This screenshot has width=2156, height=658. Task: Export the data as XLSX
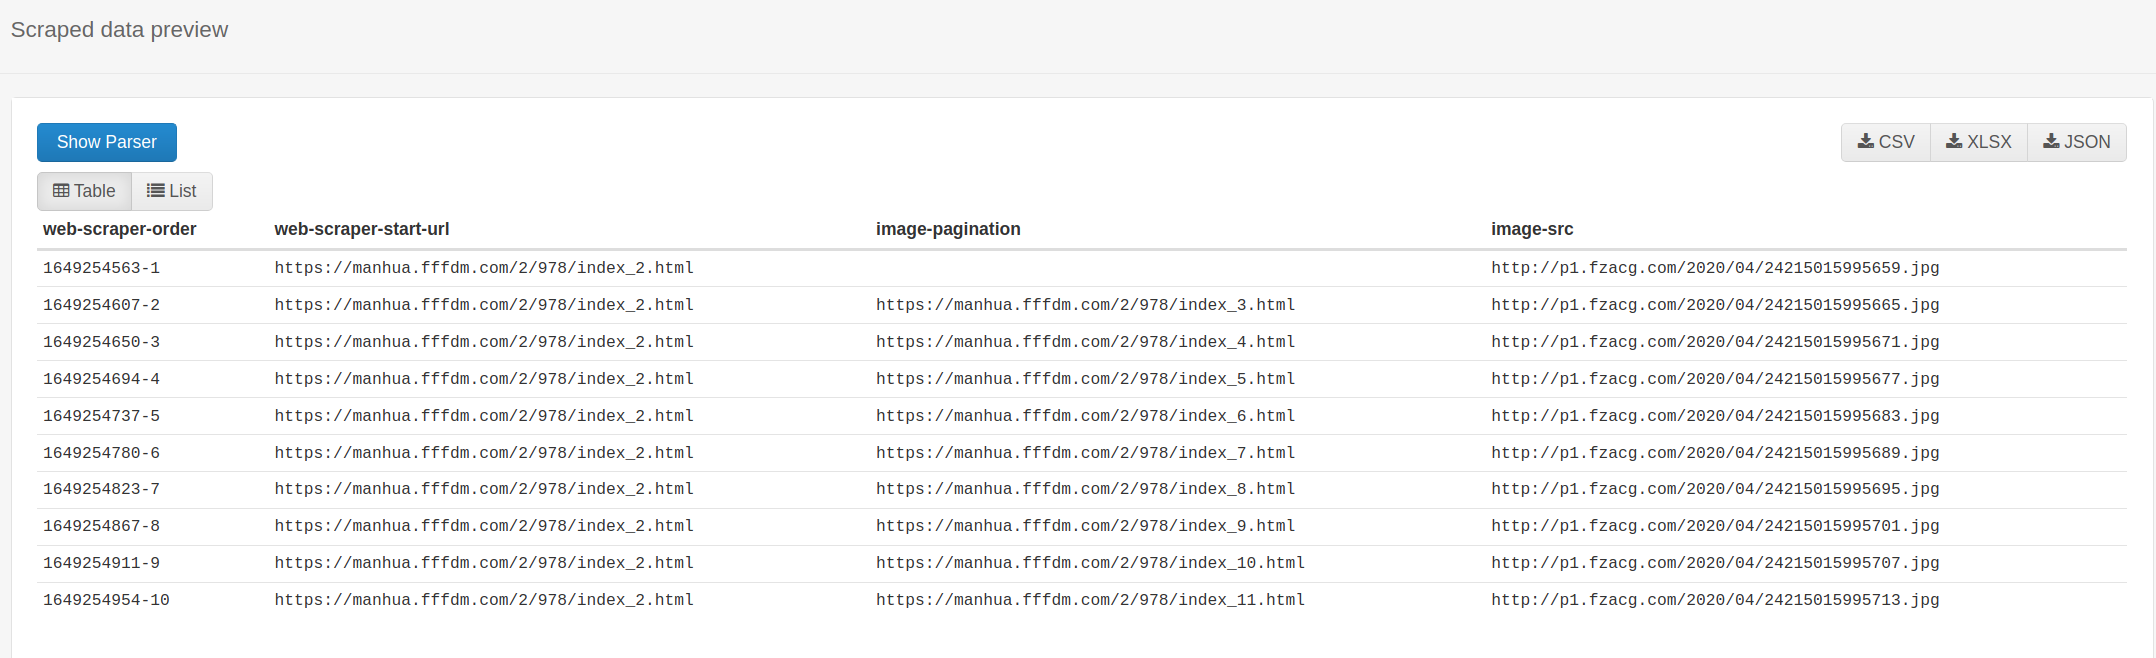click(x=1979, y=142)
